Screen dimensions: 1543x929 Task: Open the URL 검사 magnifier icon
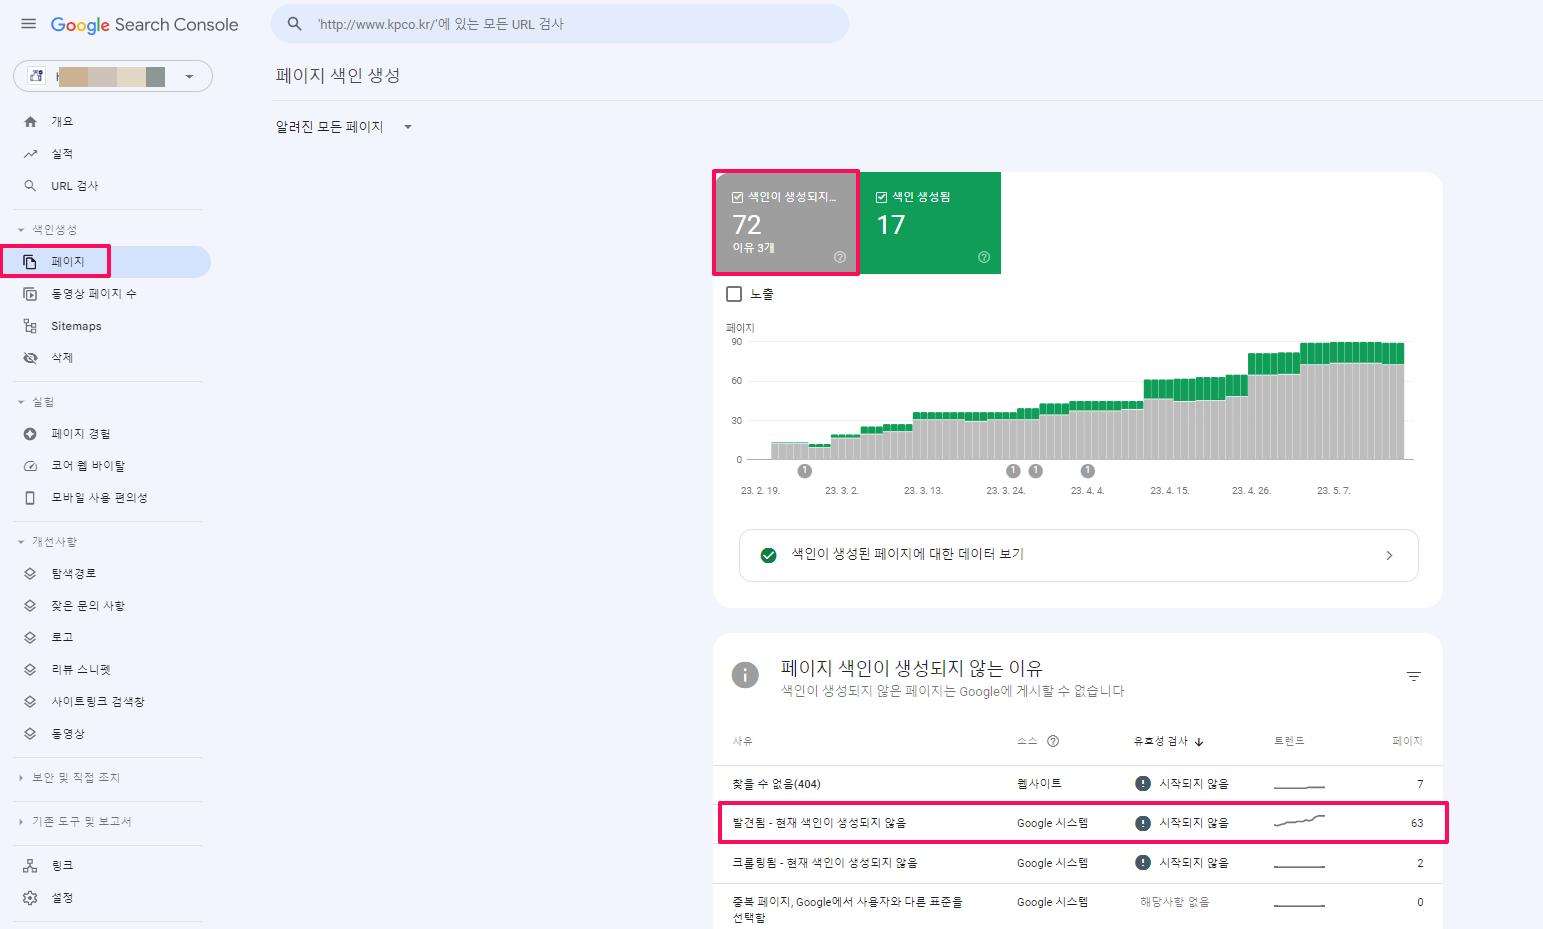tap(30, 185)
